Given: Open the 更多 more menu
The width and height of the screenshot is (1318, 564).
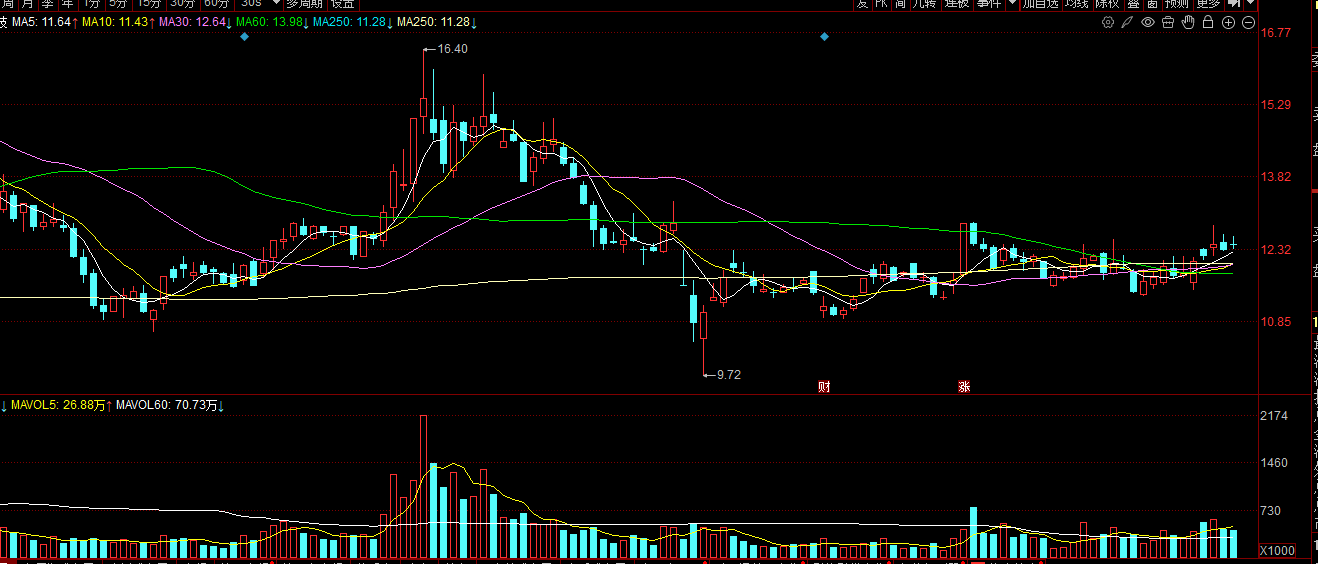Looking at the screenshot, I should point(1208,4).
